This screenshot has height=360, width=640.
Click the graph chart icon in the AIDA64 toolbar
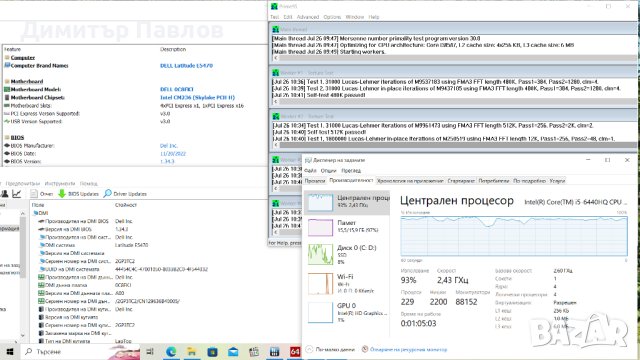coord(17,194)
